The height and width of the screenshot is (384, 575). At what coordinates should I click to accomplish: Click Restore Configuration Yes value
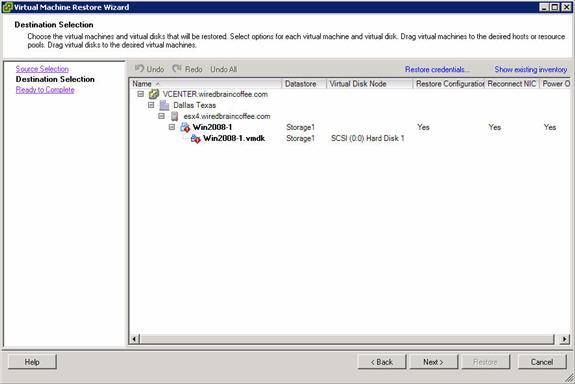coord(423,127)
